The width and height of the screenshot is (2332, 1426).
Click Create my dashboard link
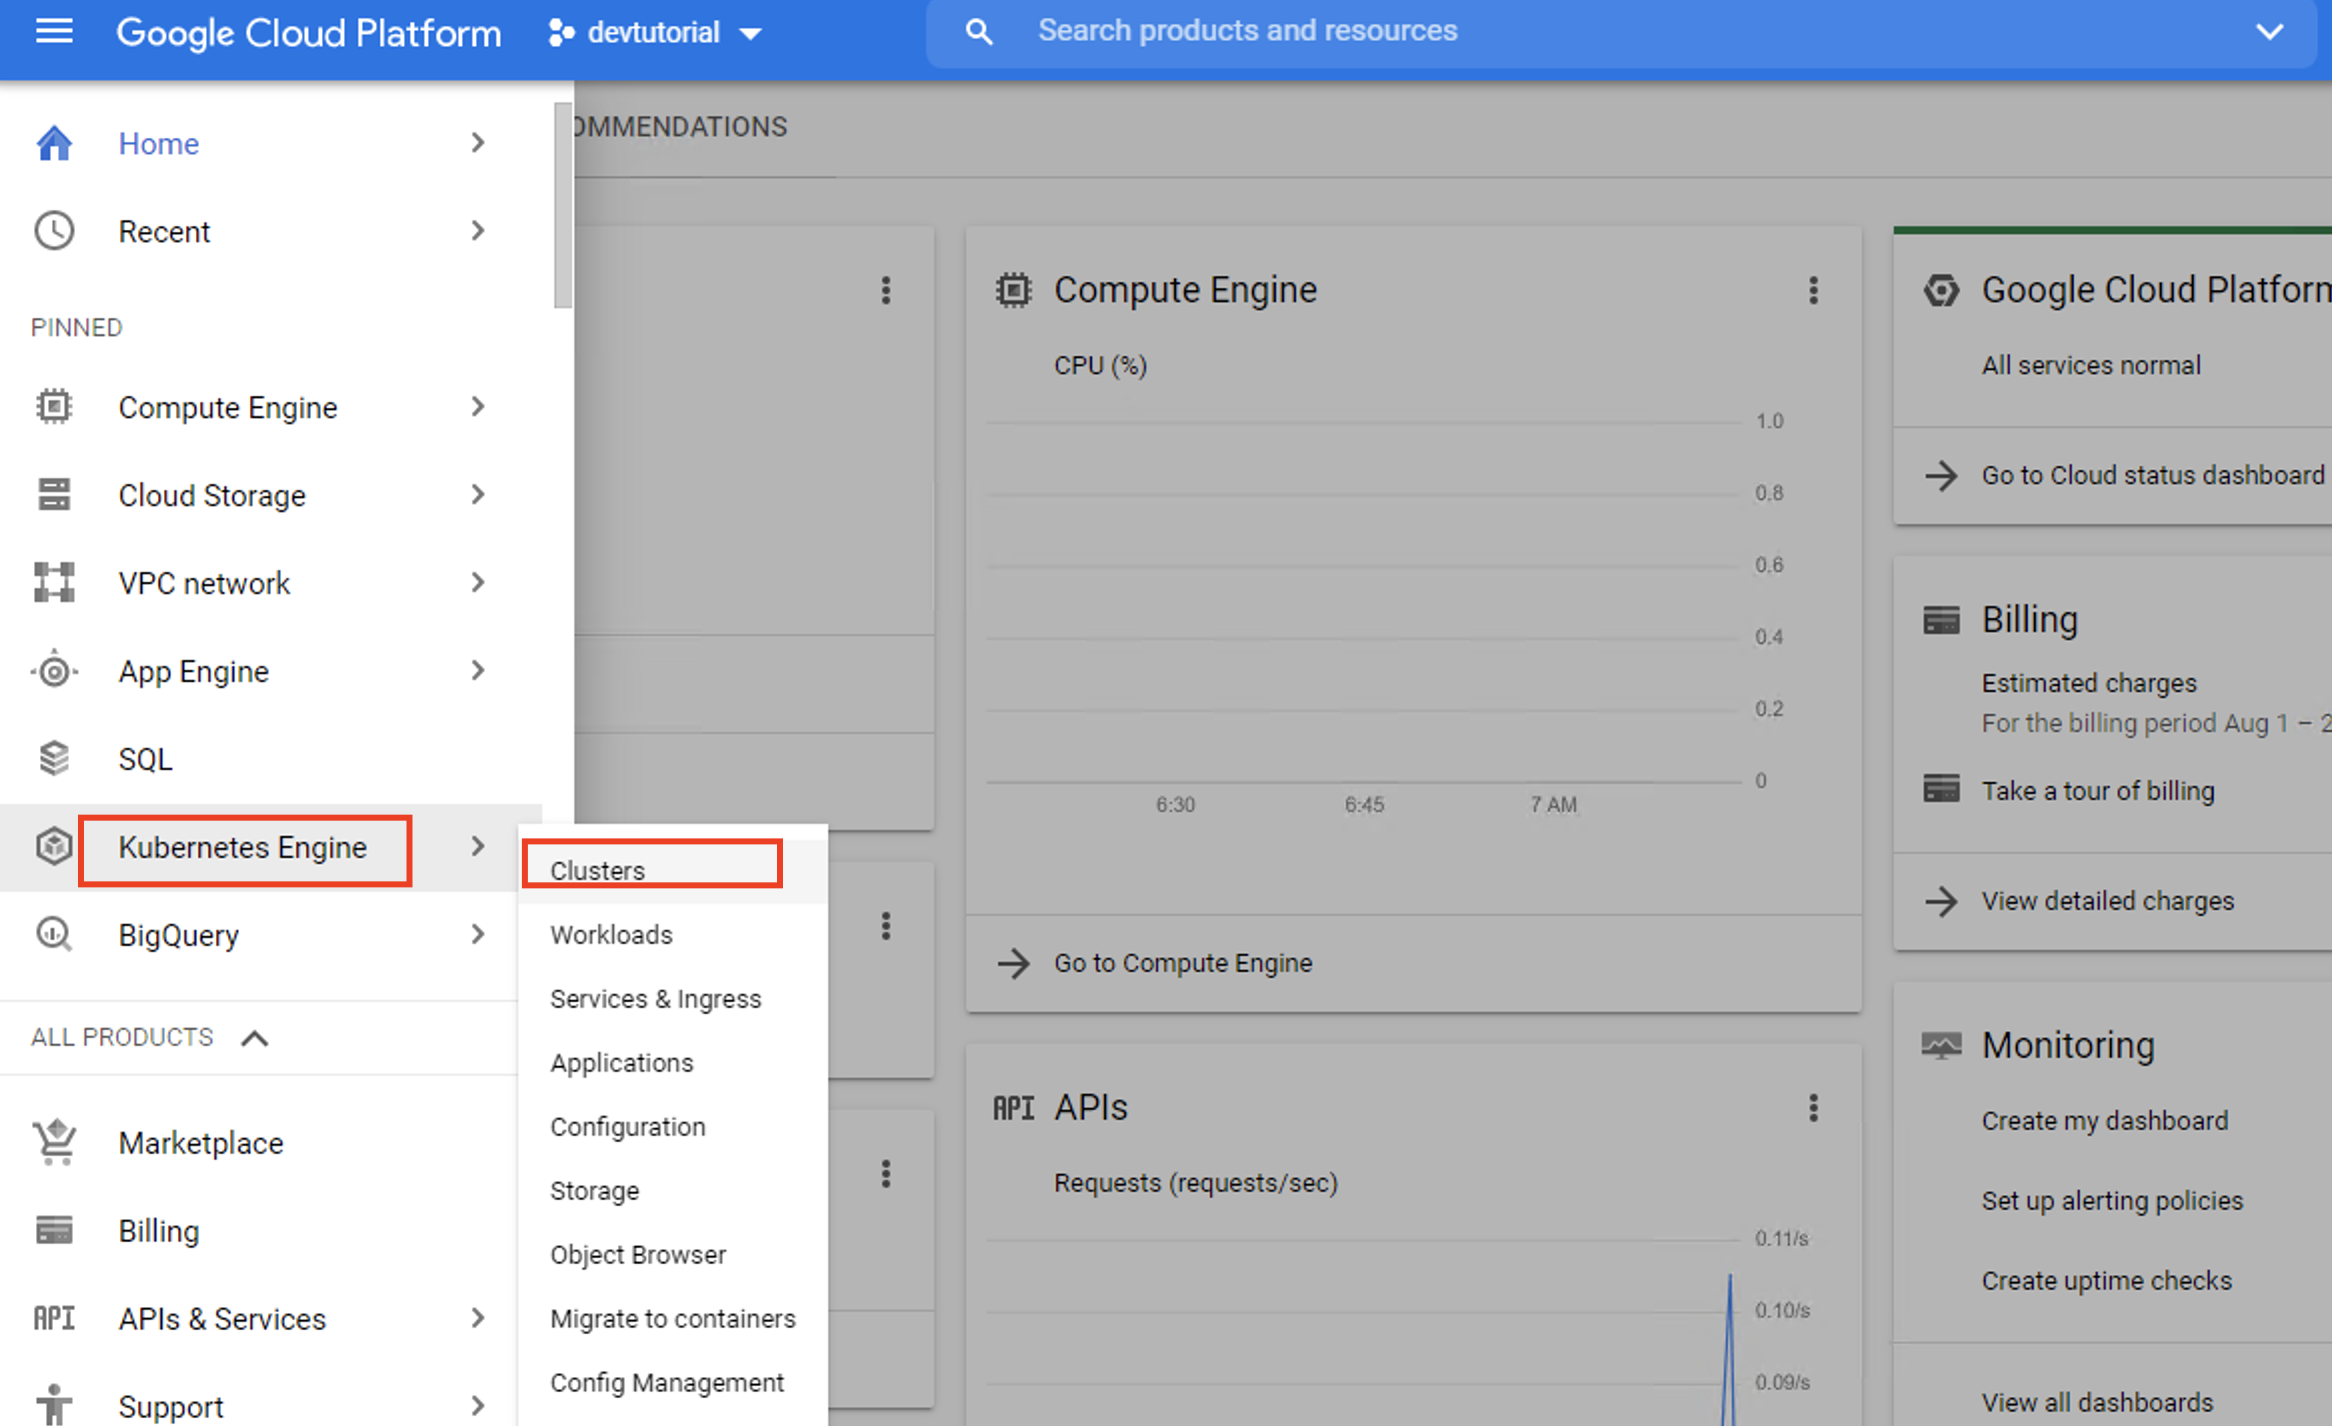[2104, 1121]
